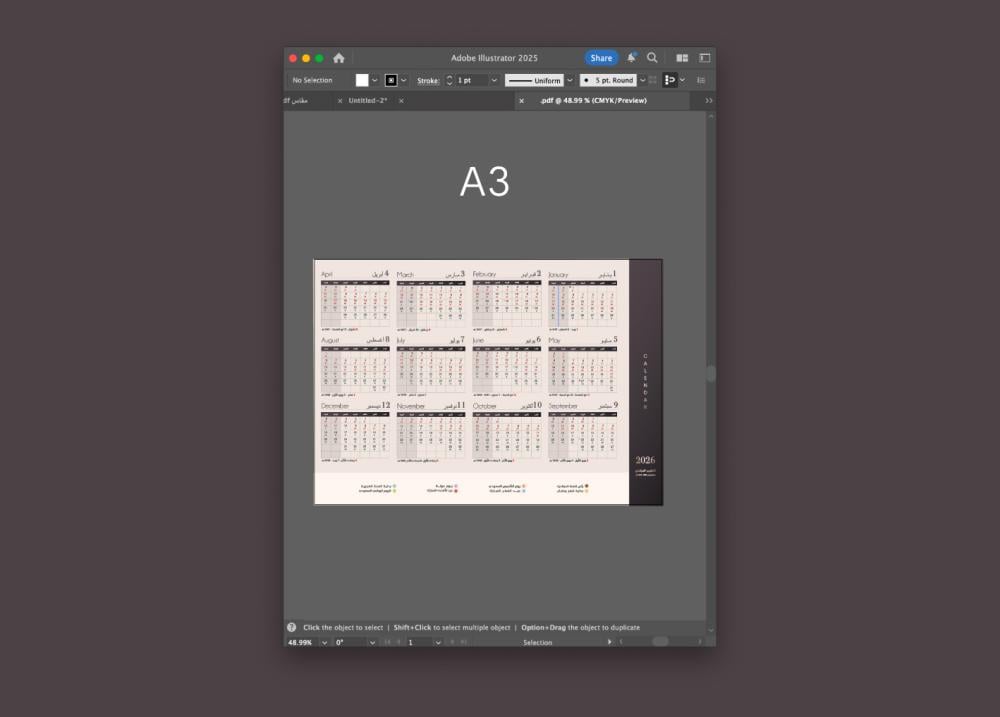Click the workspace switcher icon
The image size is (1000, 717).
pos(704,58)
